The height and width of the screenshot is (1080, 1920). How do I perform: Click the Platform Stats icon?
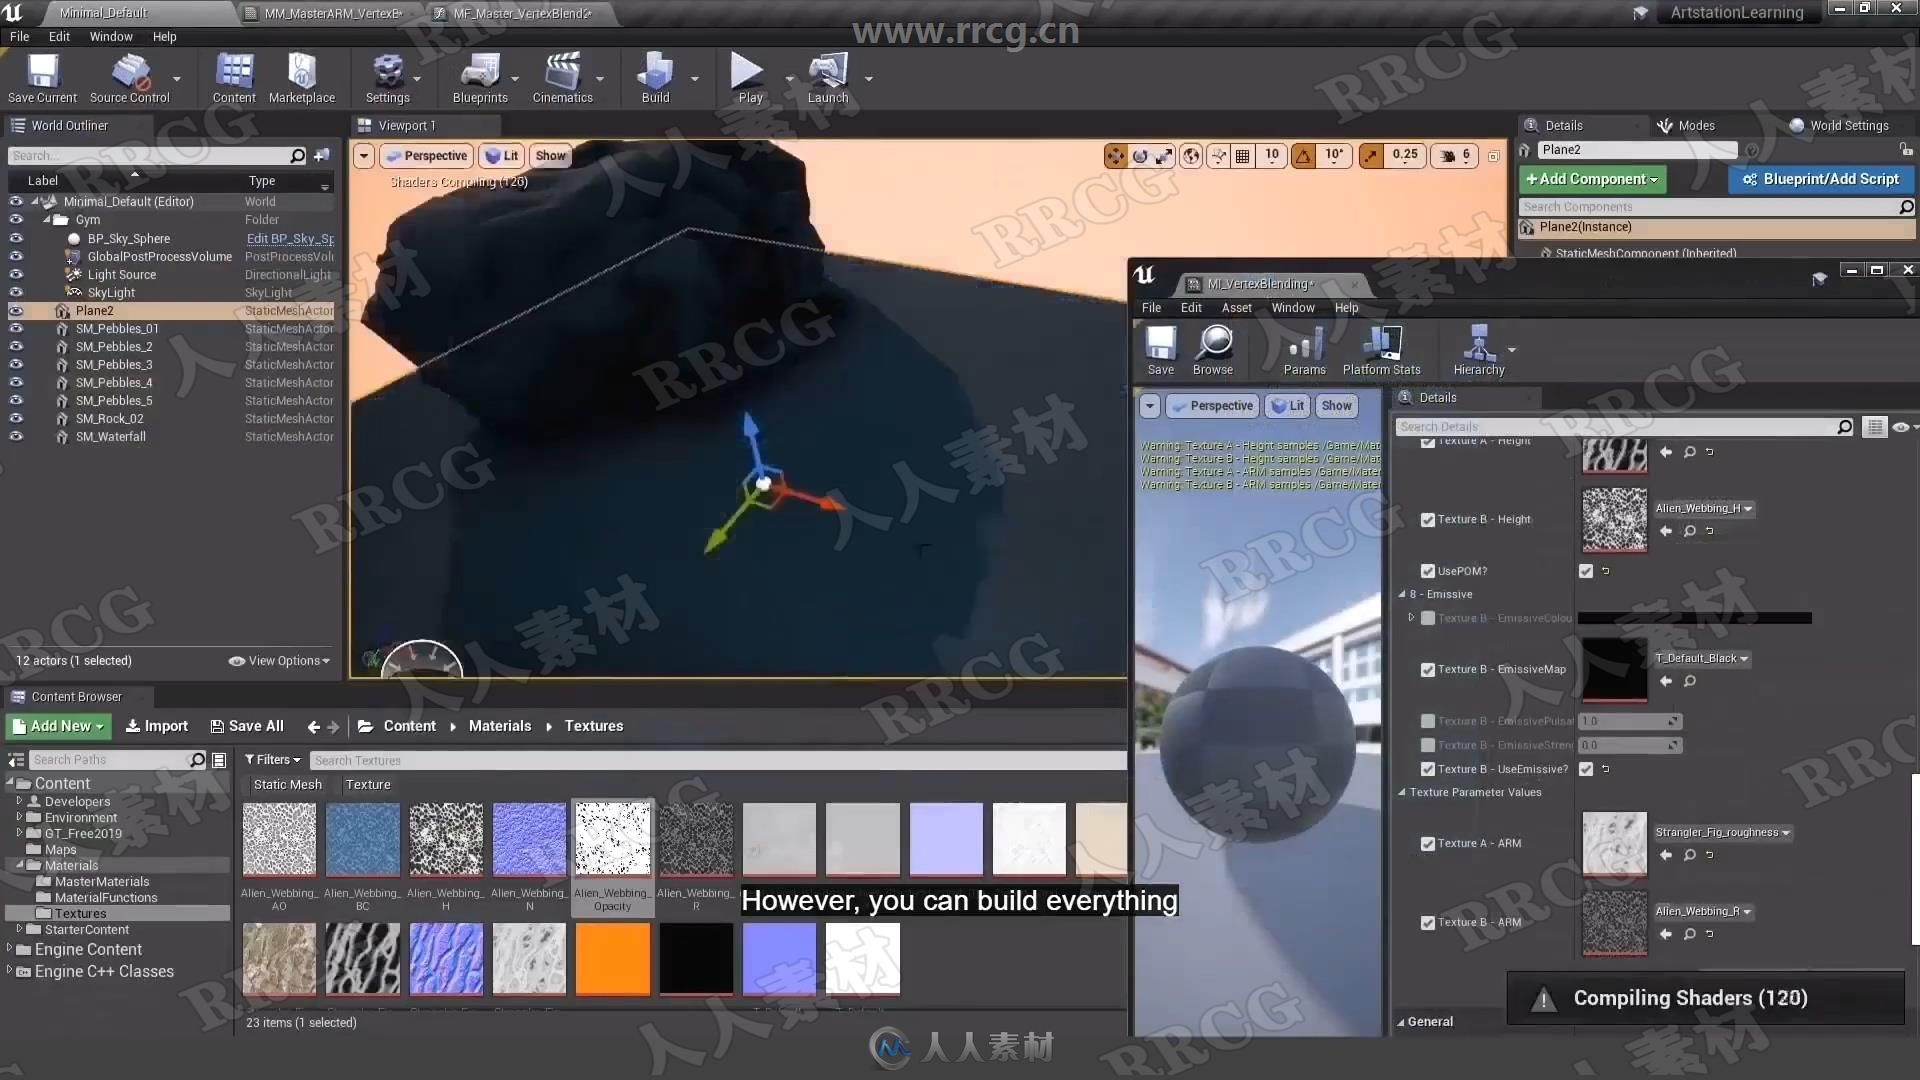tap(1381, 347)
